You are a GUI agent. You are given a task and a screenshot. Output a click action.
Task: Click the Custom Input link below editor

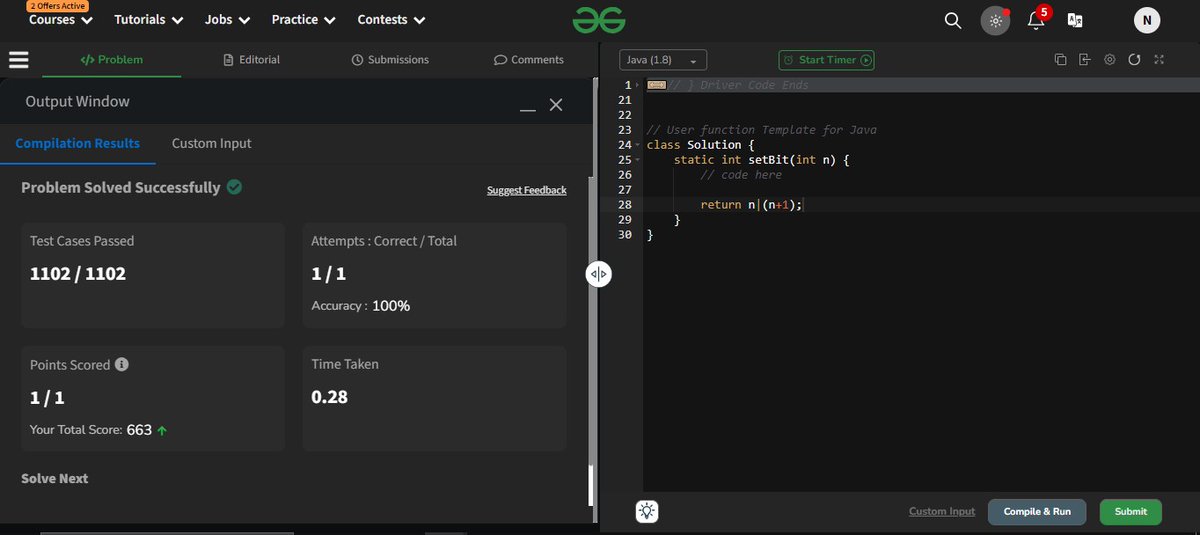coord(942,511)
